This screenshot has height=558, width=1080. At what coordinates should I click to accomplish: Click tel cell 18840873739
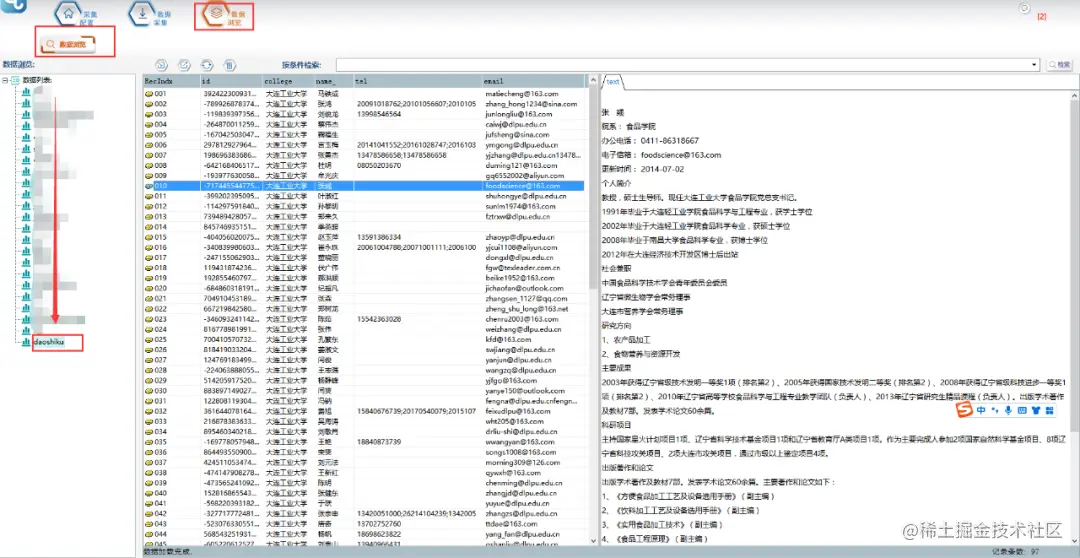point(380,442)
